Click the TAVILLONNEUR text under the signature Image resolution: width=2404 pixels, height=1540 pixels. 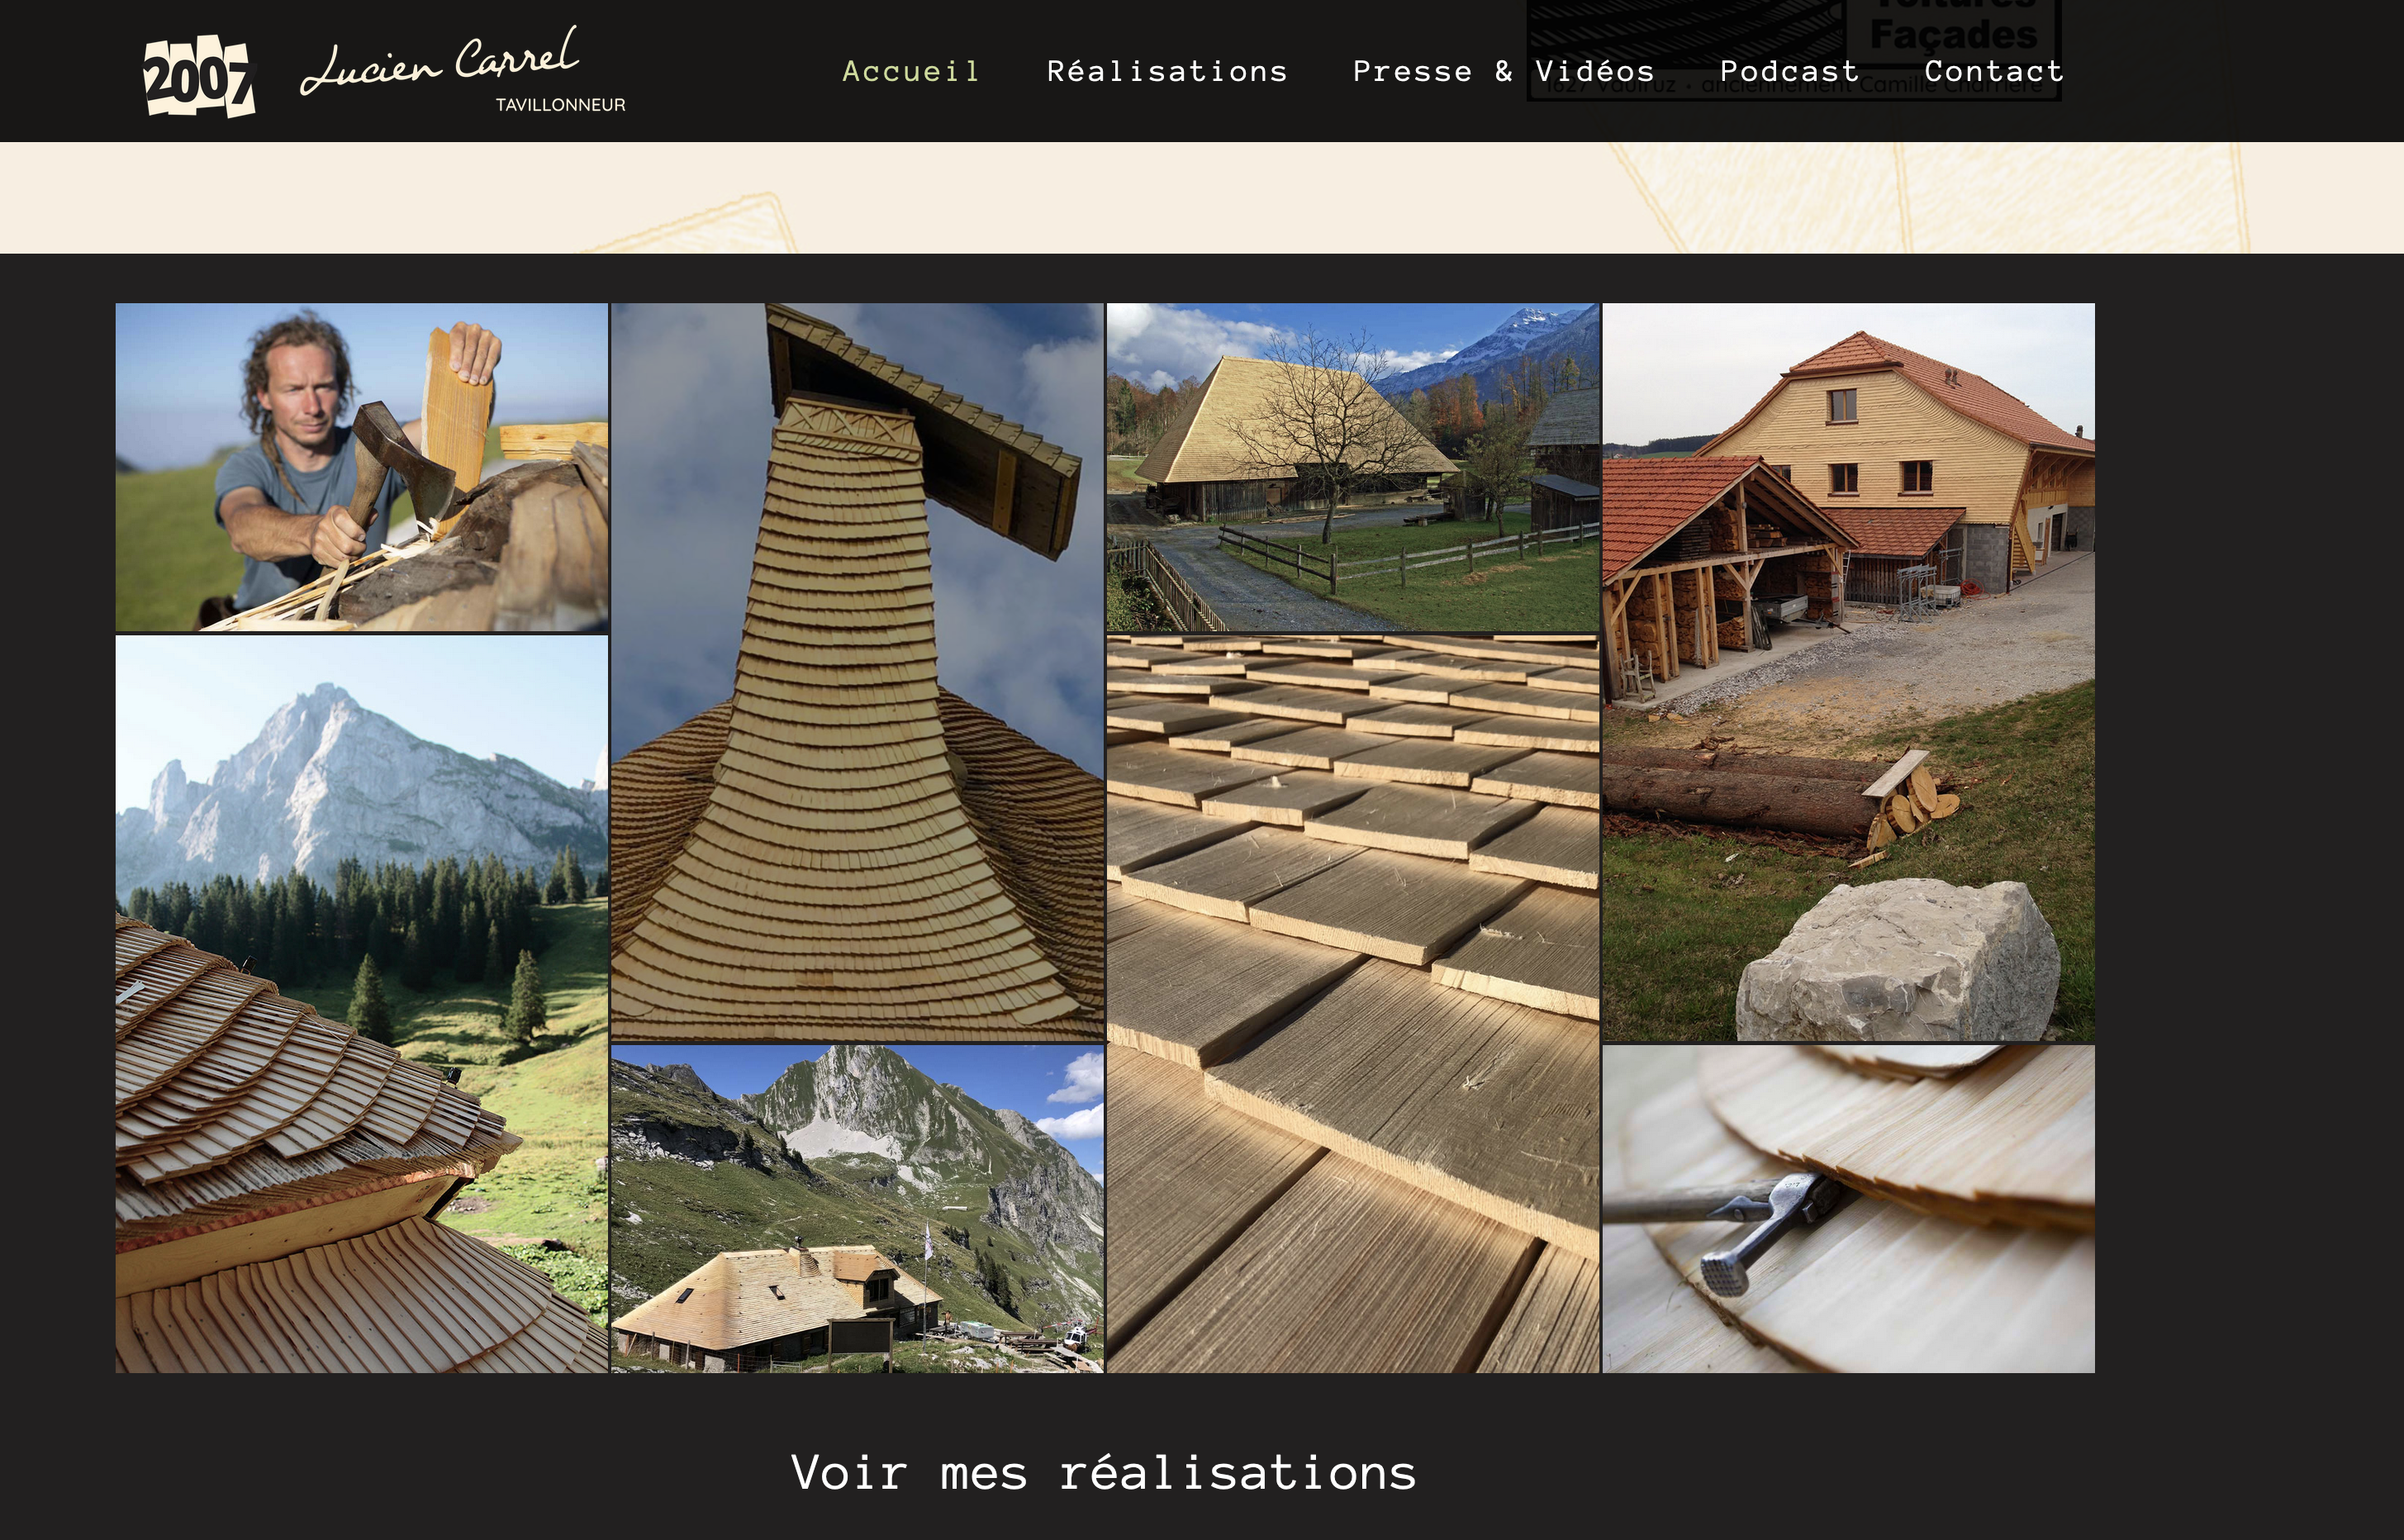point(560,105)
